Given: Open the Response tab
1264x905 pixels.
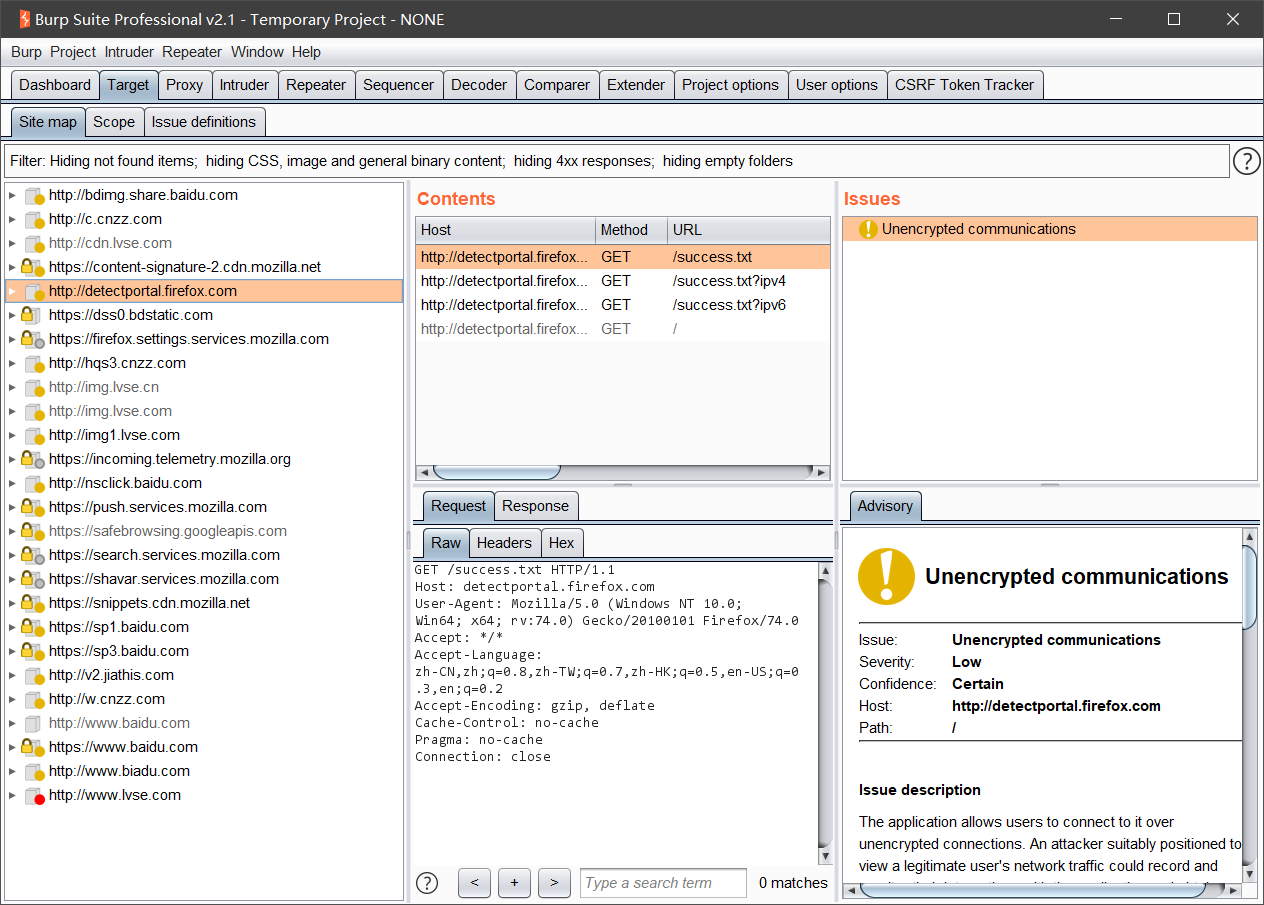Looking at the screenshot, I should 535,506.
